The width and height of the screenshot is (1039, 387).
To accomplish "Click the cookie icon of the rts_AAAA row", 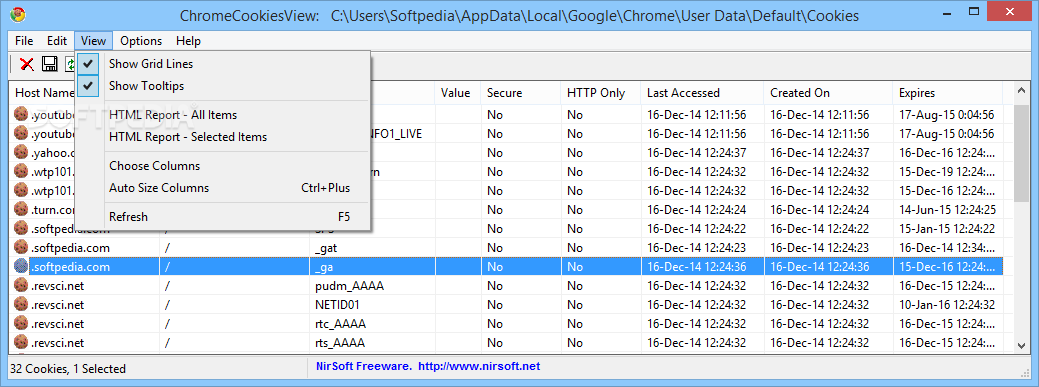I will pos(22,343).
